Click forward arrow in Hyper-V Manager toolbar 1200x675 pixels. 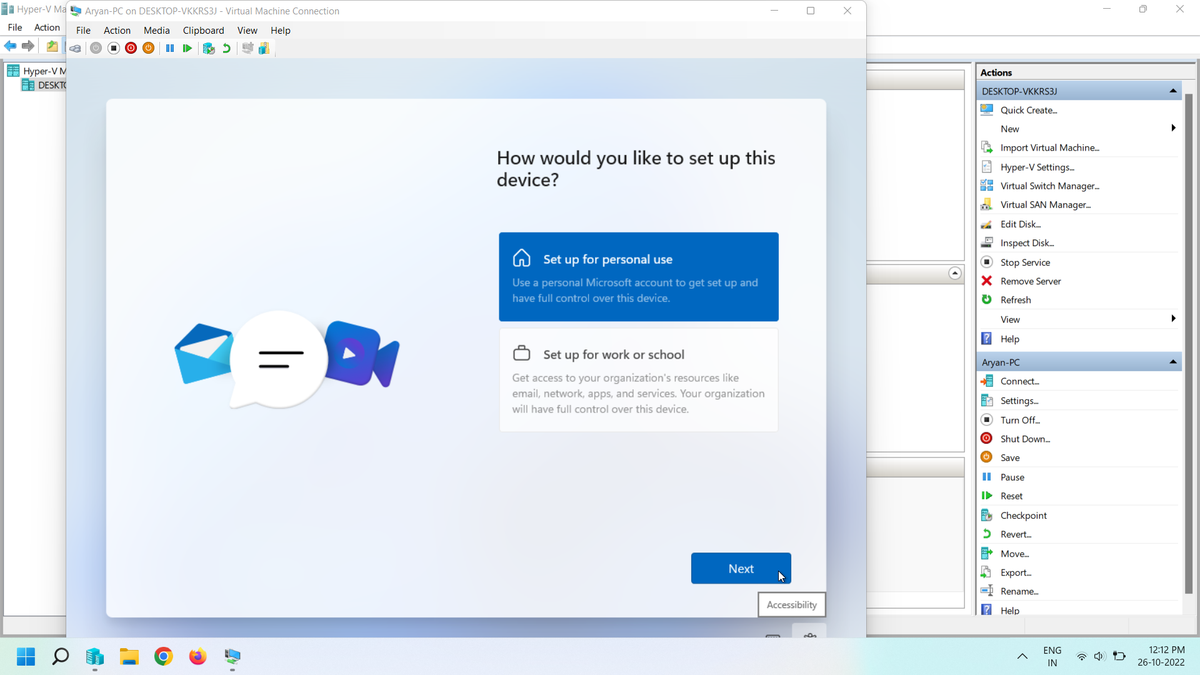28,47
